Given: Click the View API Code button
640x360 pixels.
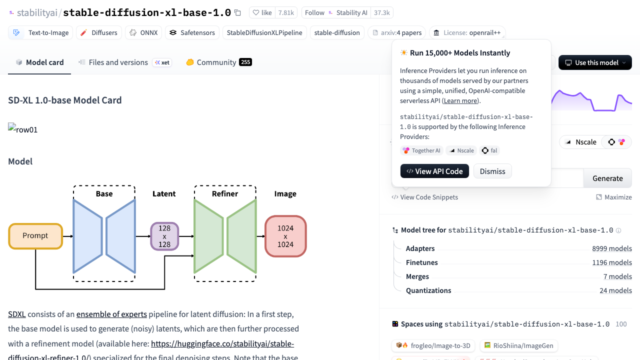Looking at the screenshot, I should click(x=434, y=171).
